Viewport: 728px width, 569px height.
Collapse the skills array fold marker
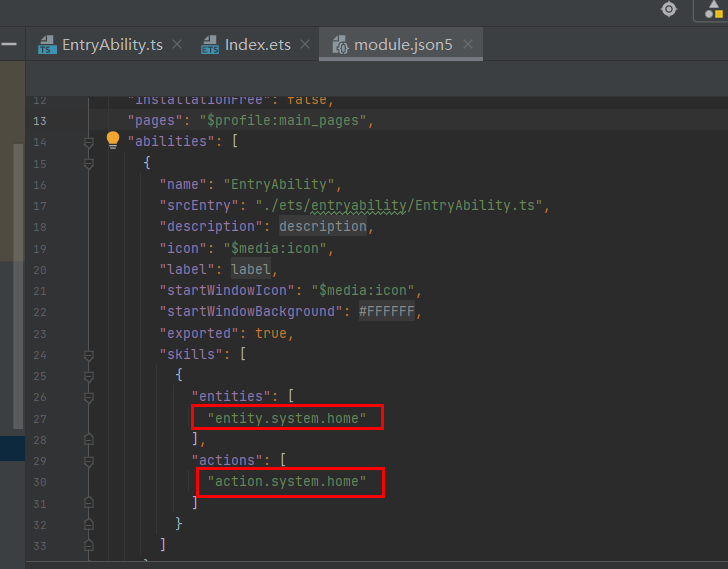point(89,356)
